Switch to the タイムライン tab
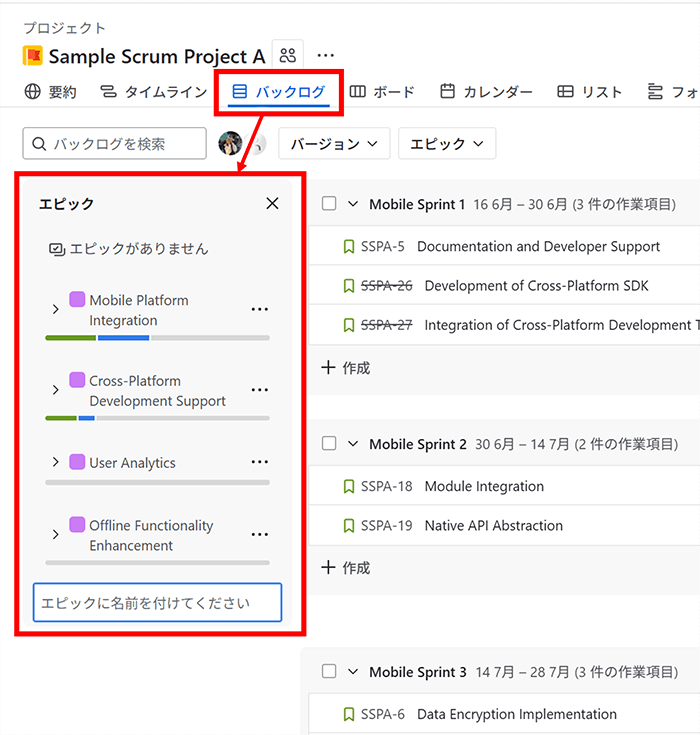The image size is (700, 735). click(x=154, y=92)
